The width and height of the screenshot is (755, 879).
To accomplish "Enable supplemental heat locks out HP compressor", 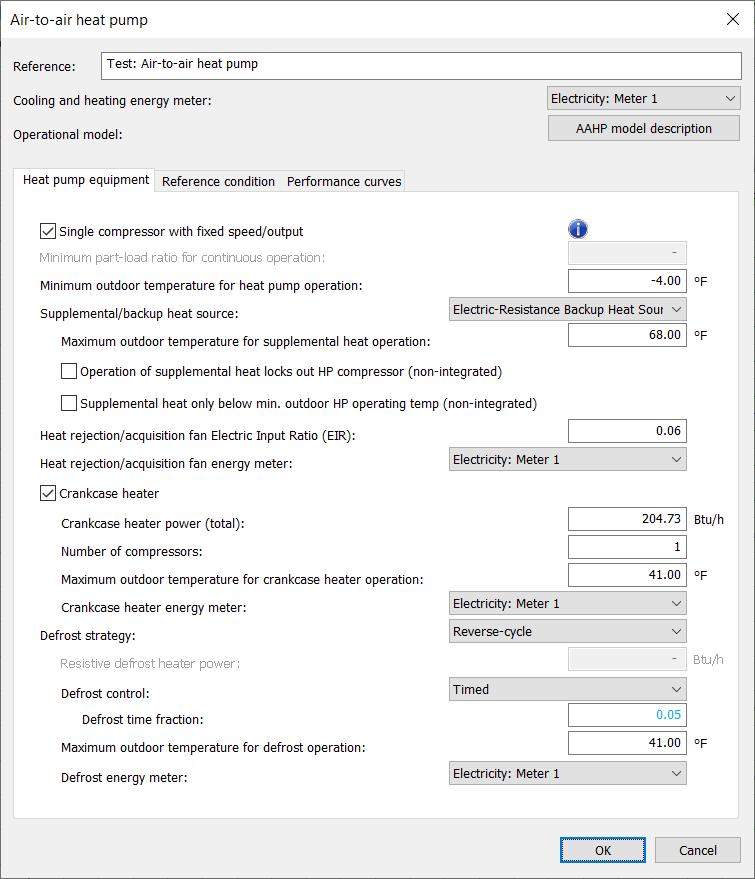I will click(x=69, y=372).
